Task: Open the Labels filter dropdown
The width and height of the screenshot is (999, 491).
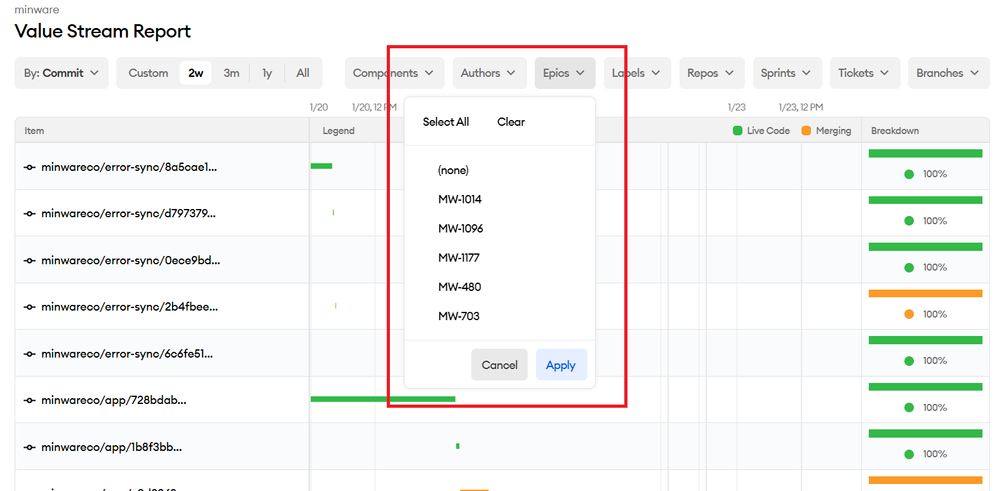Action: 636,73
